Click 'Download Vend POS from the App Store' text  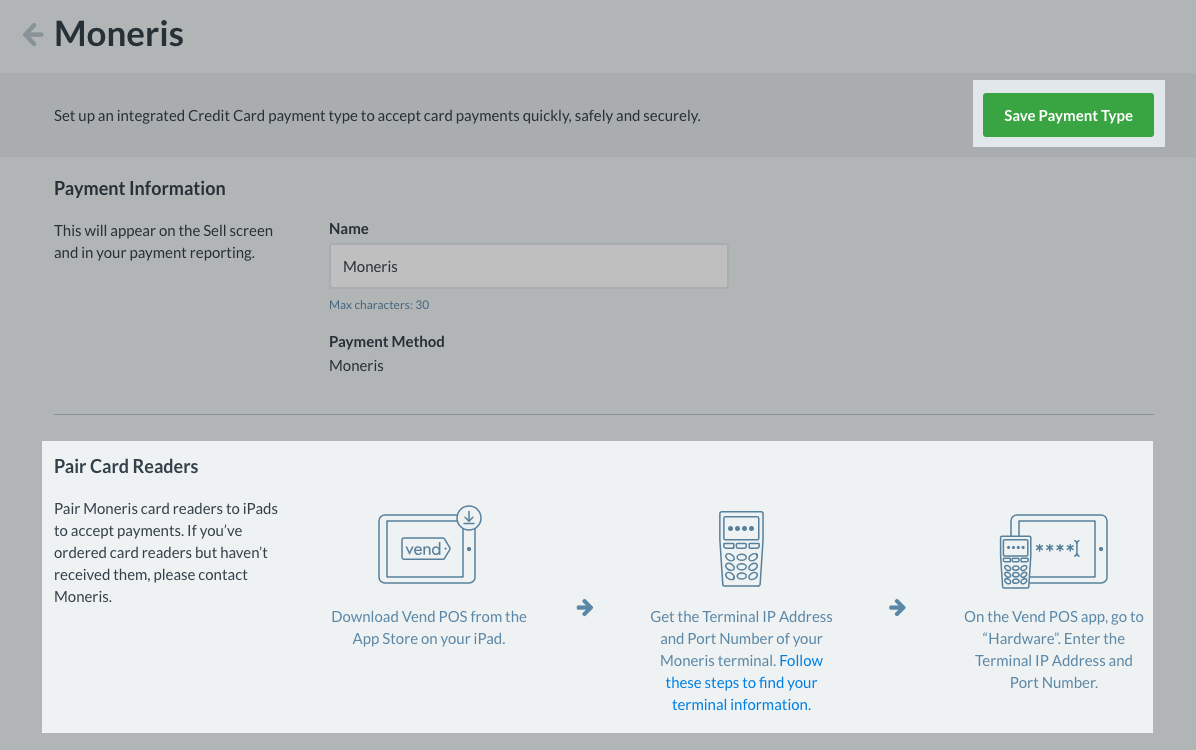[x=429, y=627]
